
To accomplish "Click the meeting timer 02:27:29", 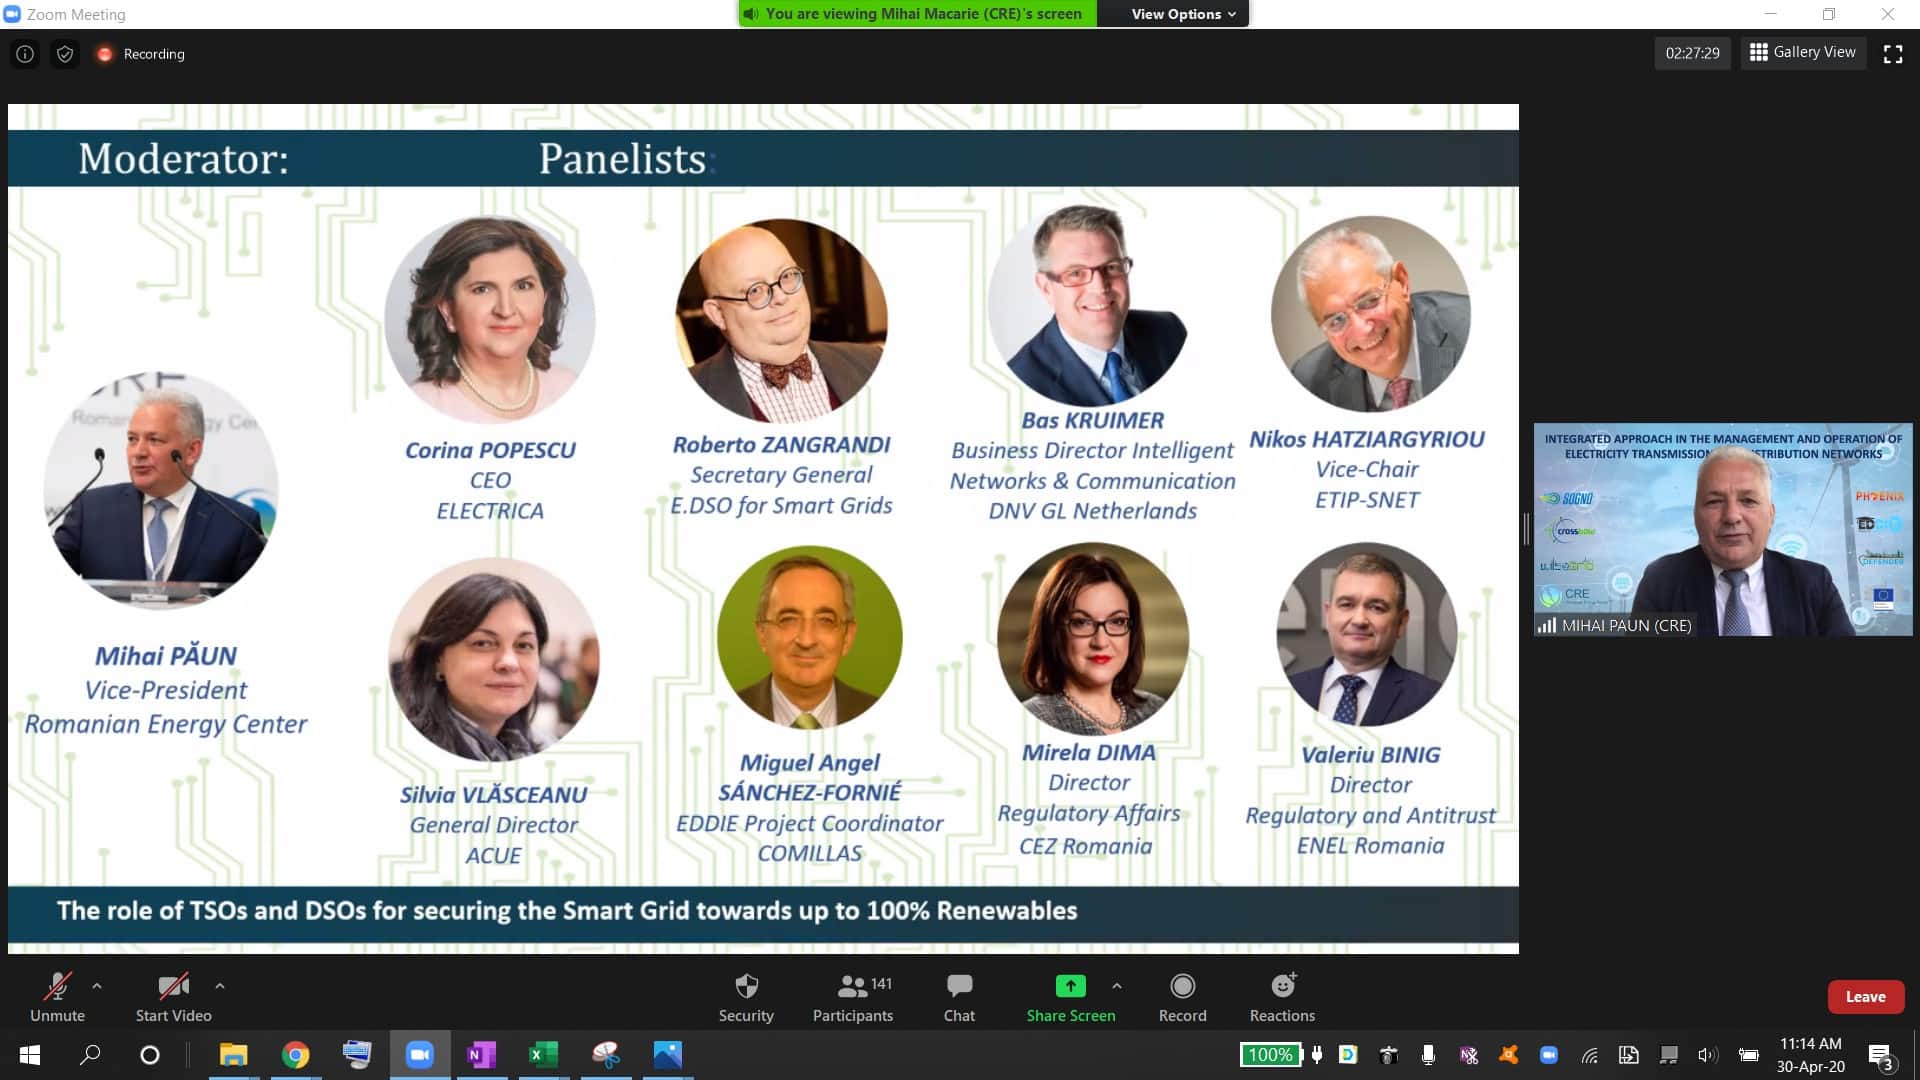I will coord(1692,53).
